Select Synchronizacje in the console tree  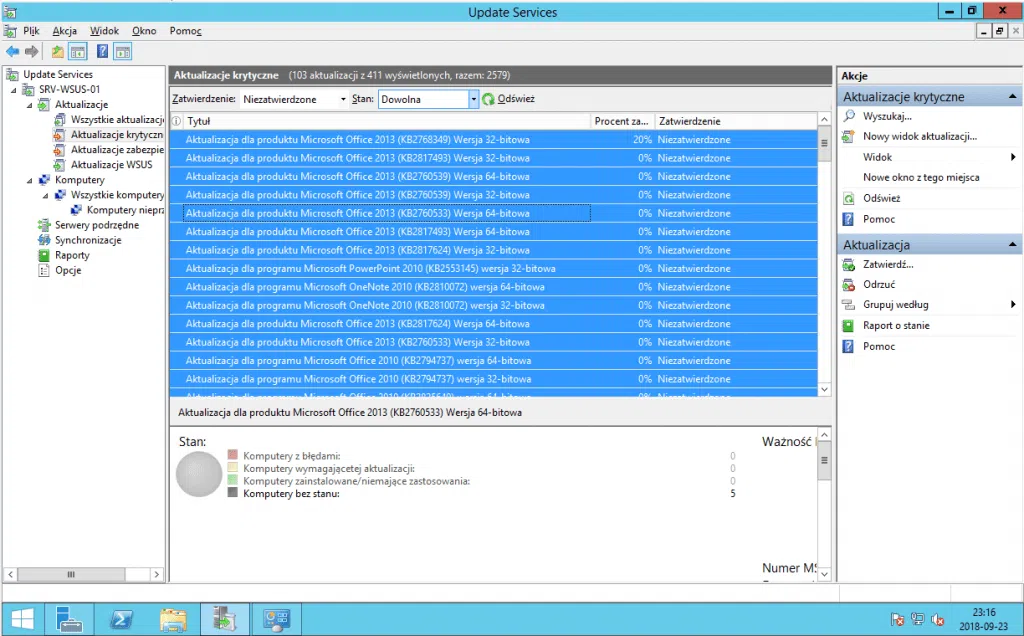pyautogui.click(x=88, y=240)
